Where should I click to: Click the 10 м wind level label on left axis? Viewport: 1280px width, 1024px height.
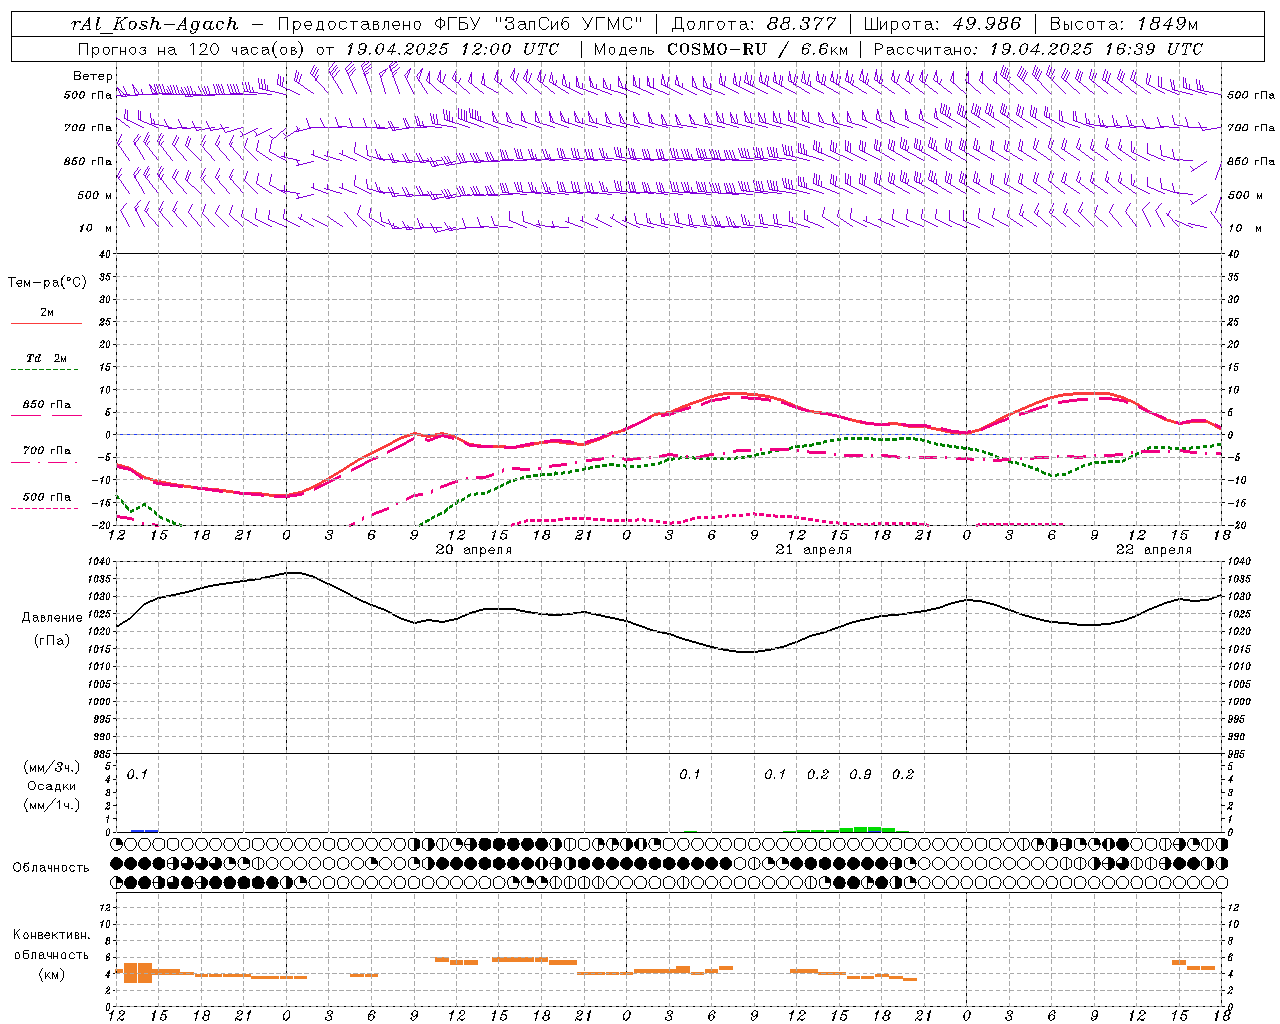(96, 228)
